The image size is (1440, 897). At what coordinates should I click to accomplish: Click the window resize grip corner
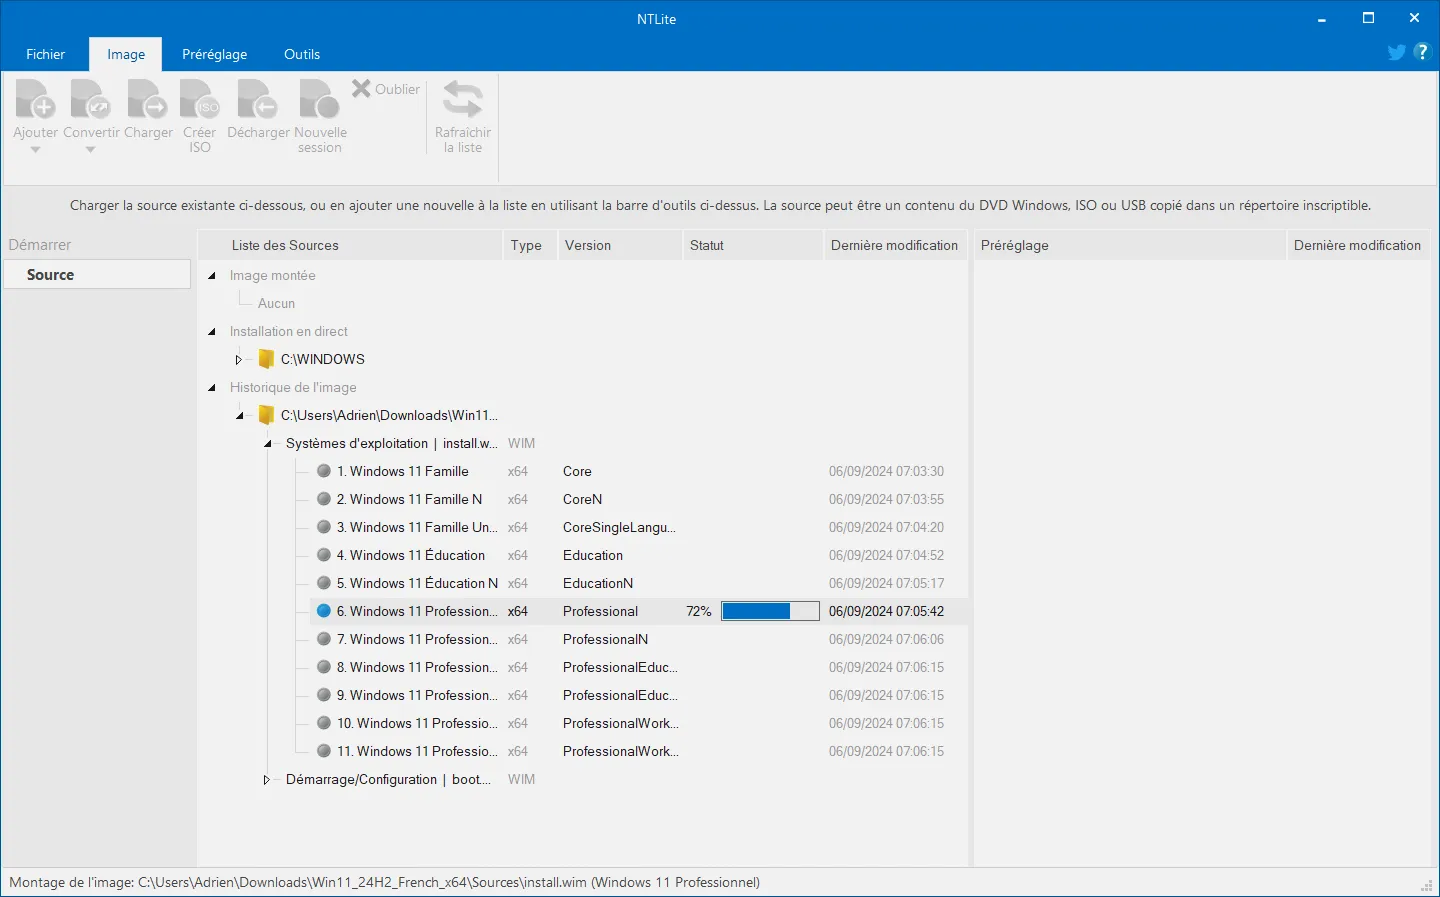pyautogui.click(x=1428, y=886)
